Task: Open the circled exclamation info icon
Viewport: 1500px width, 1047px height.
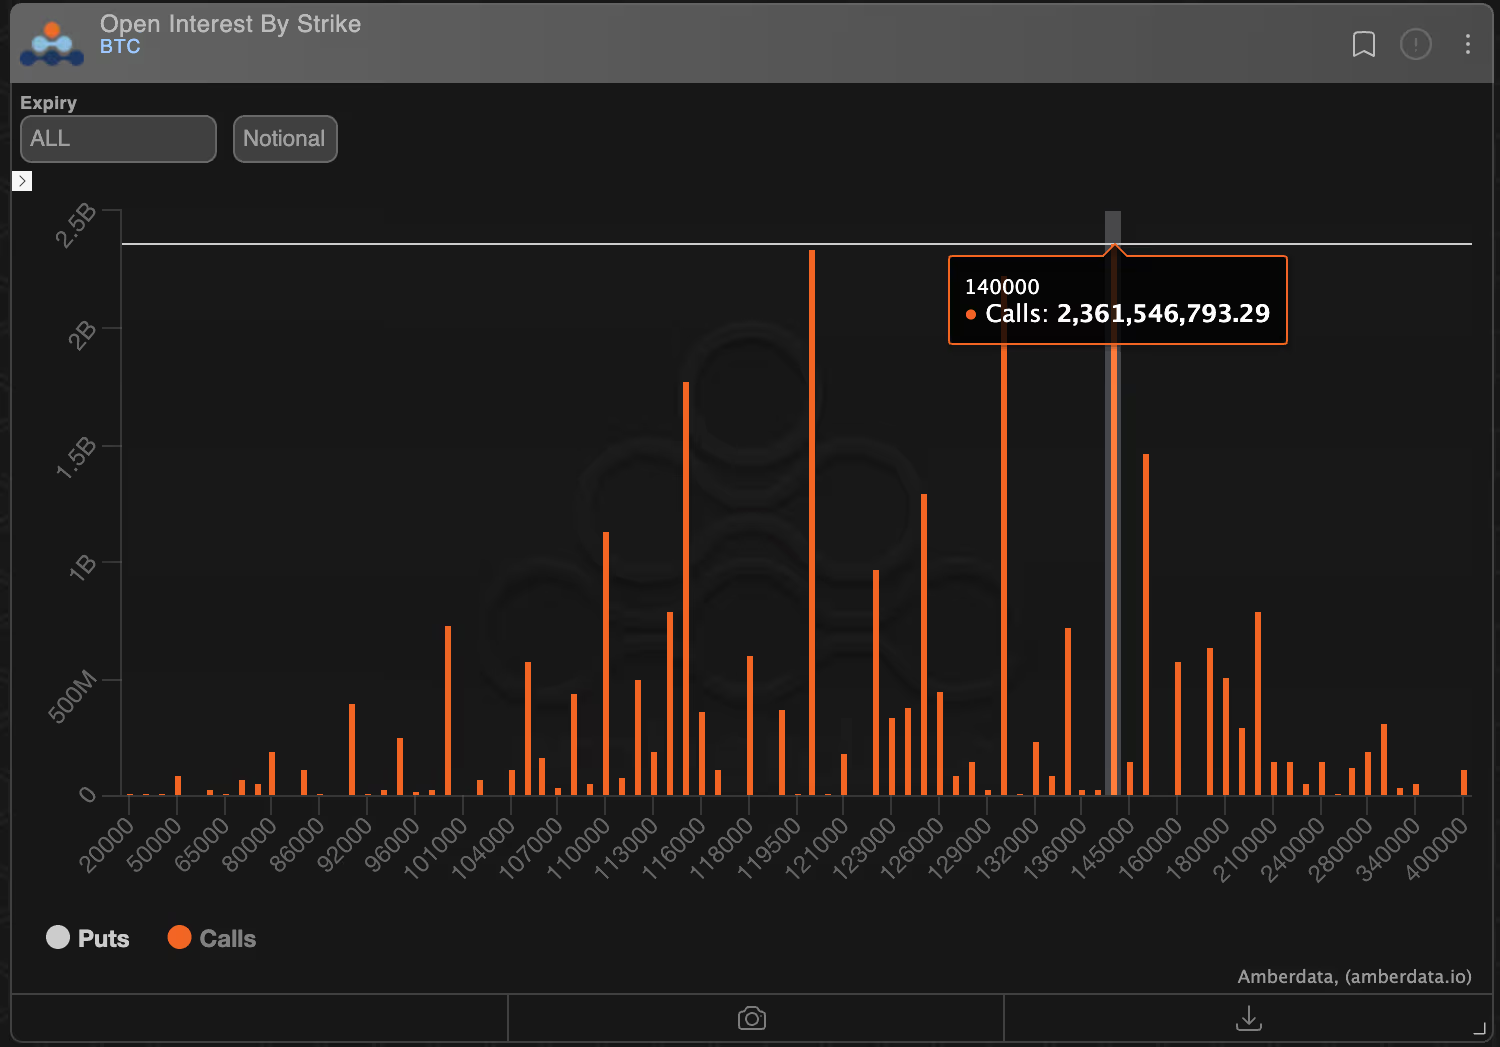Action: click(1415, 44)
